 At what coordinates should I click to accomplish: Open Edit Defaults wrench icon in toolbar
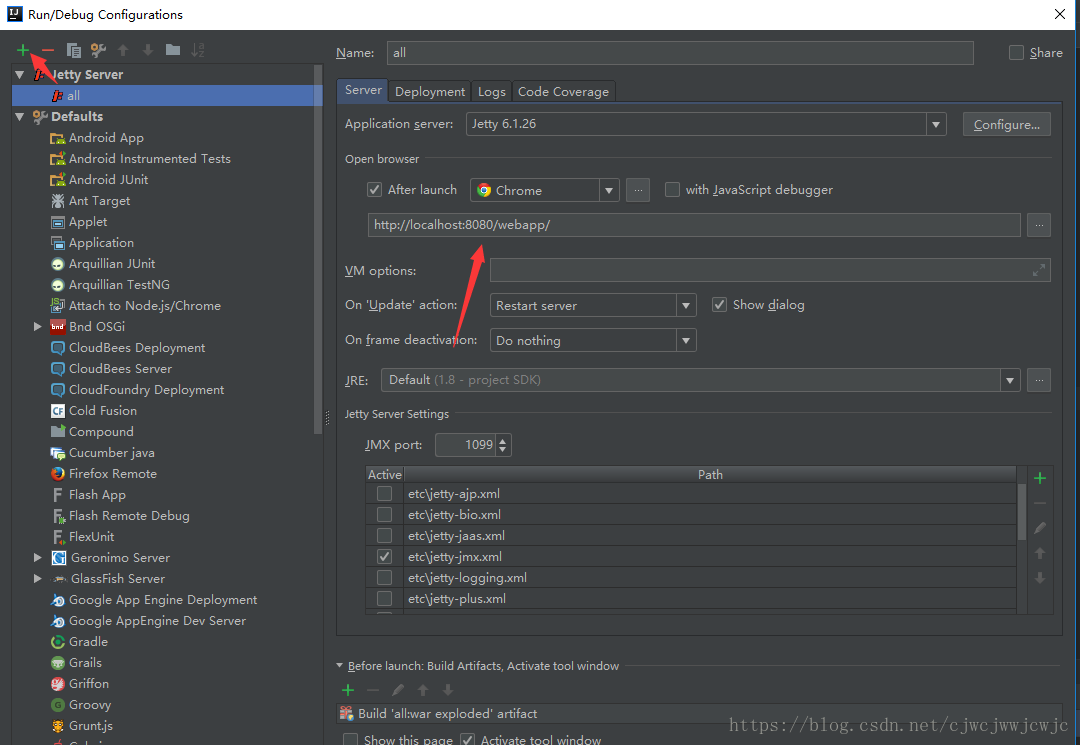(x=98, y=50)
